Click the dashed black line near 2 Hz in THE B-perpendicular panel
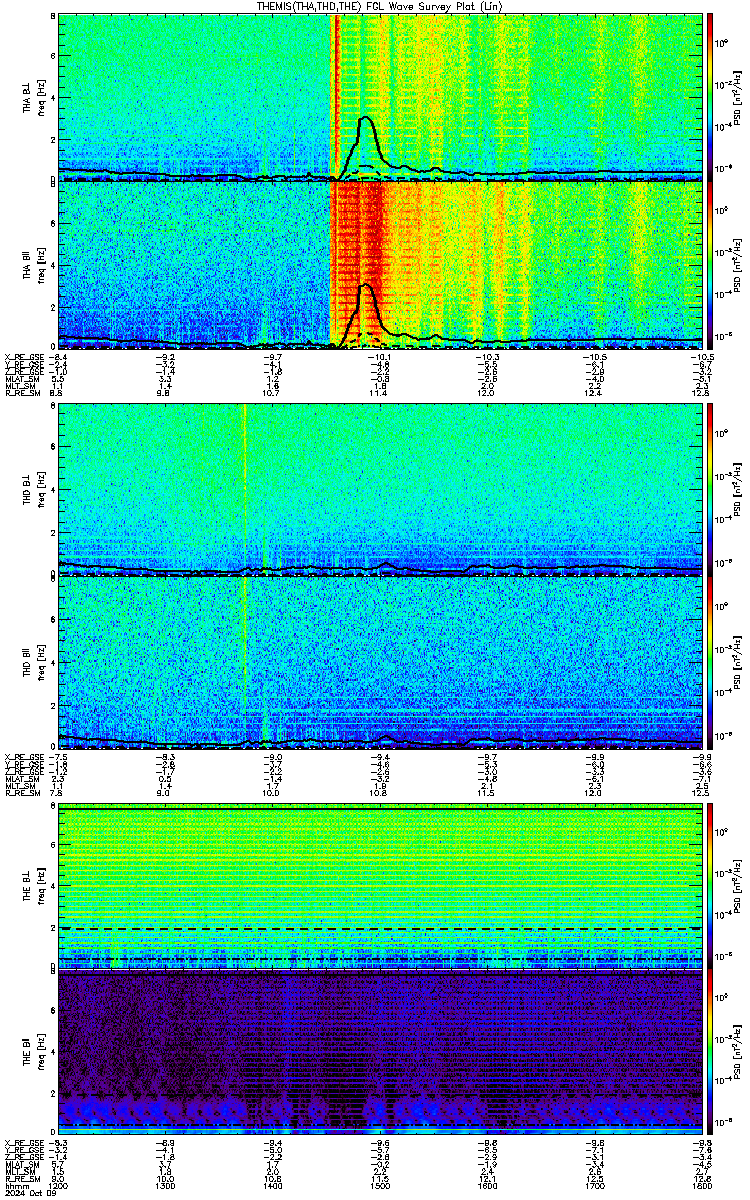Image resolution: width=750 pixels, height=1200 pixels. pos(382,929)
